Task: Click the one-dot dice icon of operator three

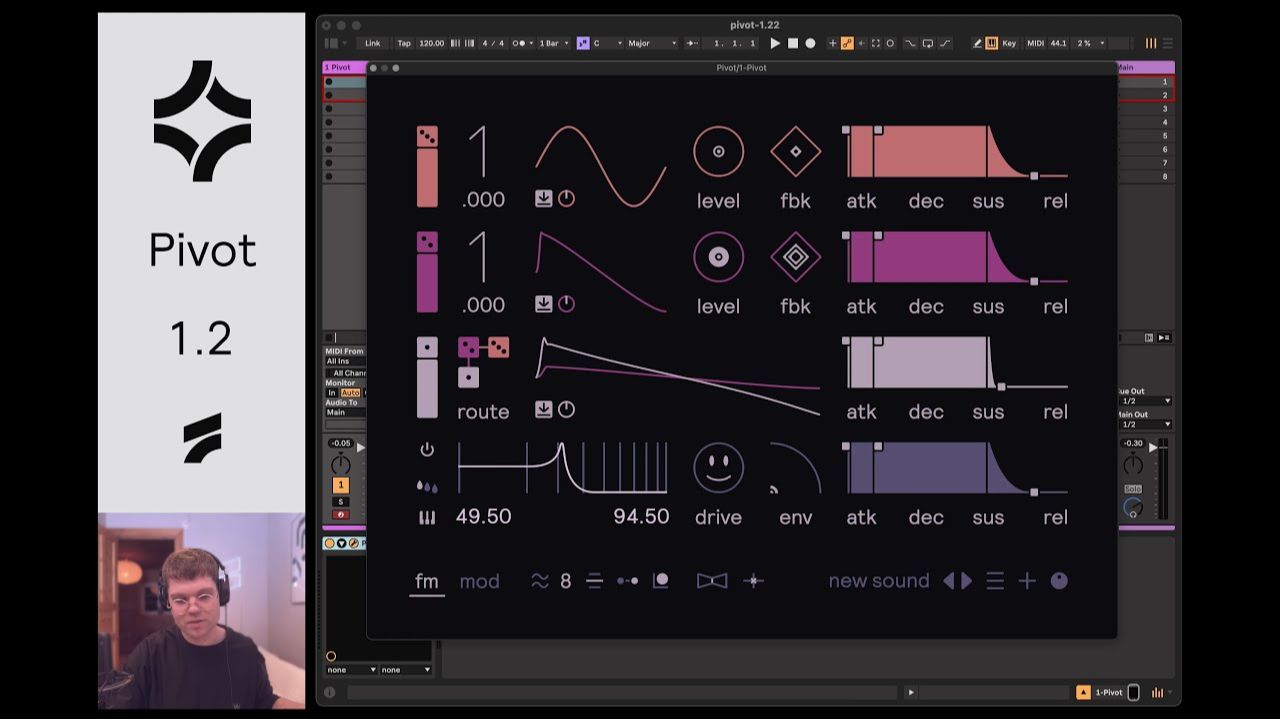Action: coord(427,347)
